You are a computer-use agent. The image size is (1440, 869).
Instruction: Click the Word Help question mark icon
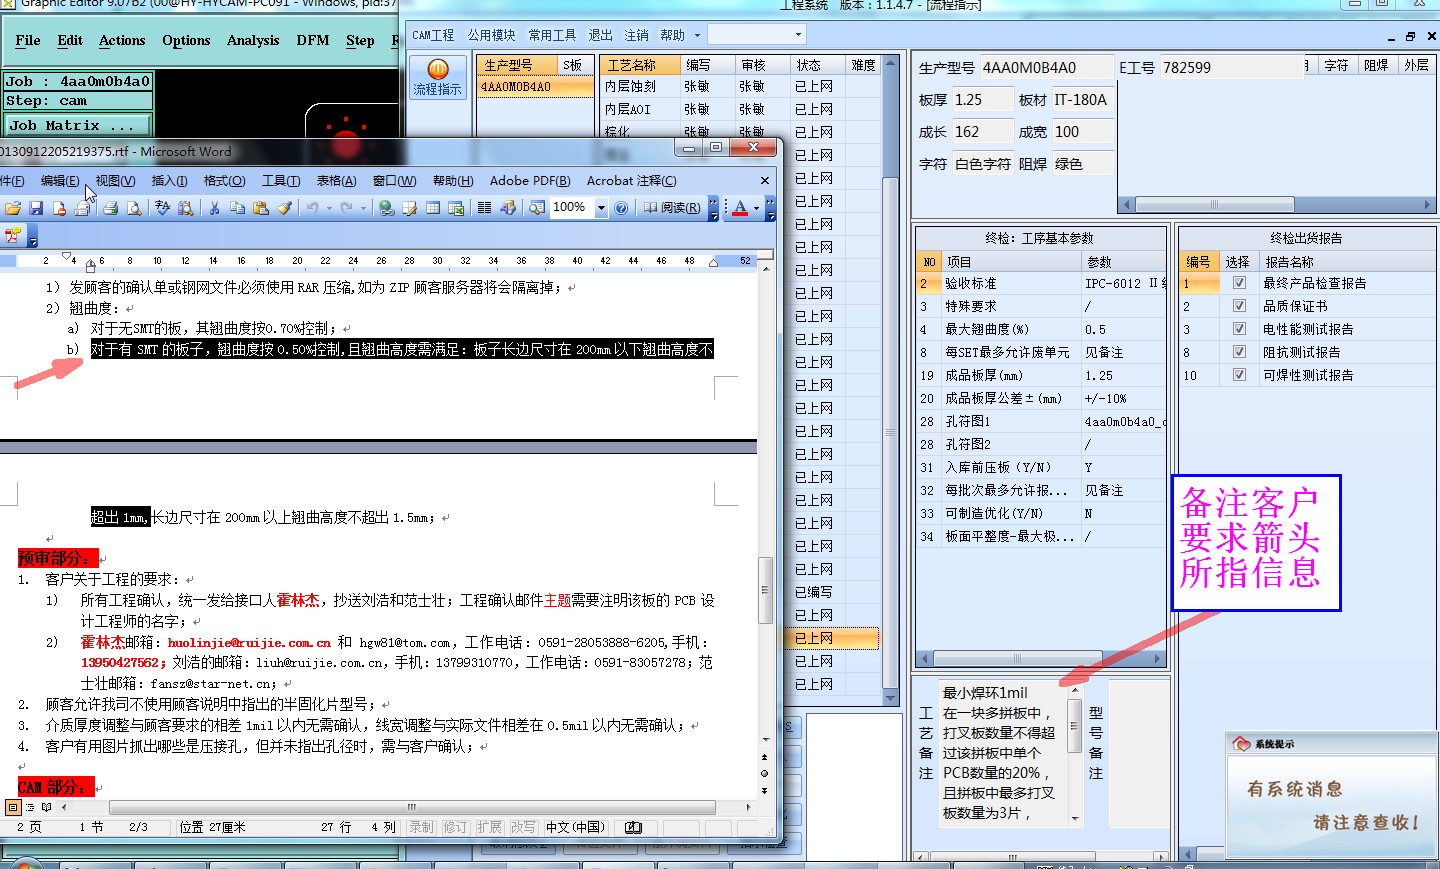(621, 208)
